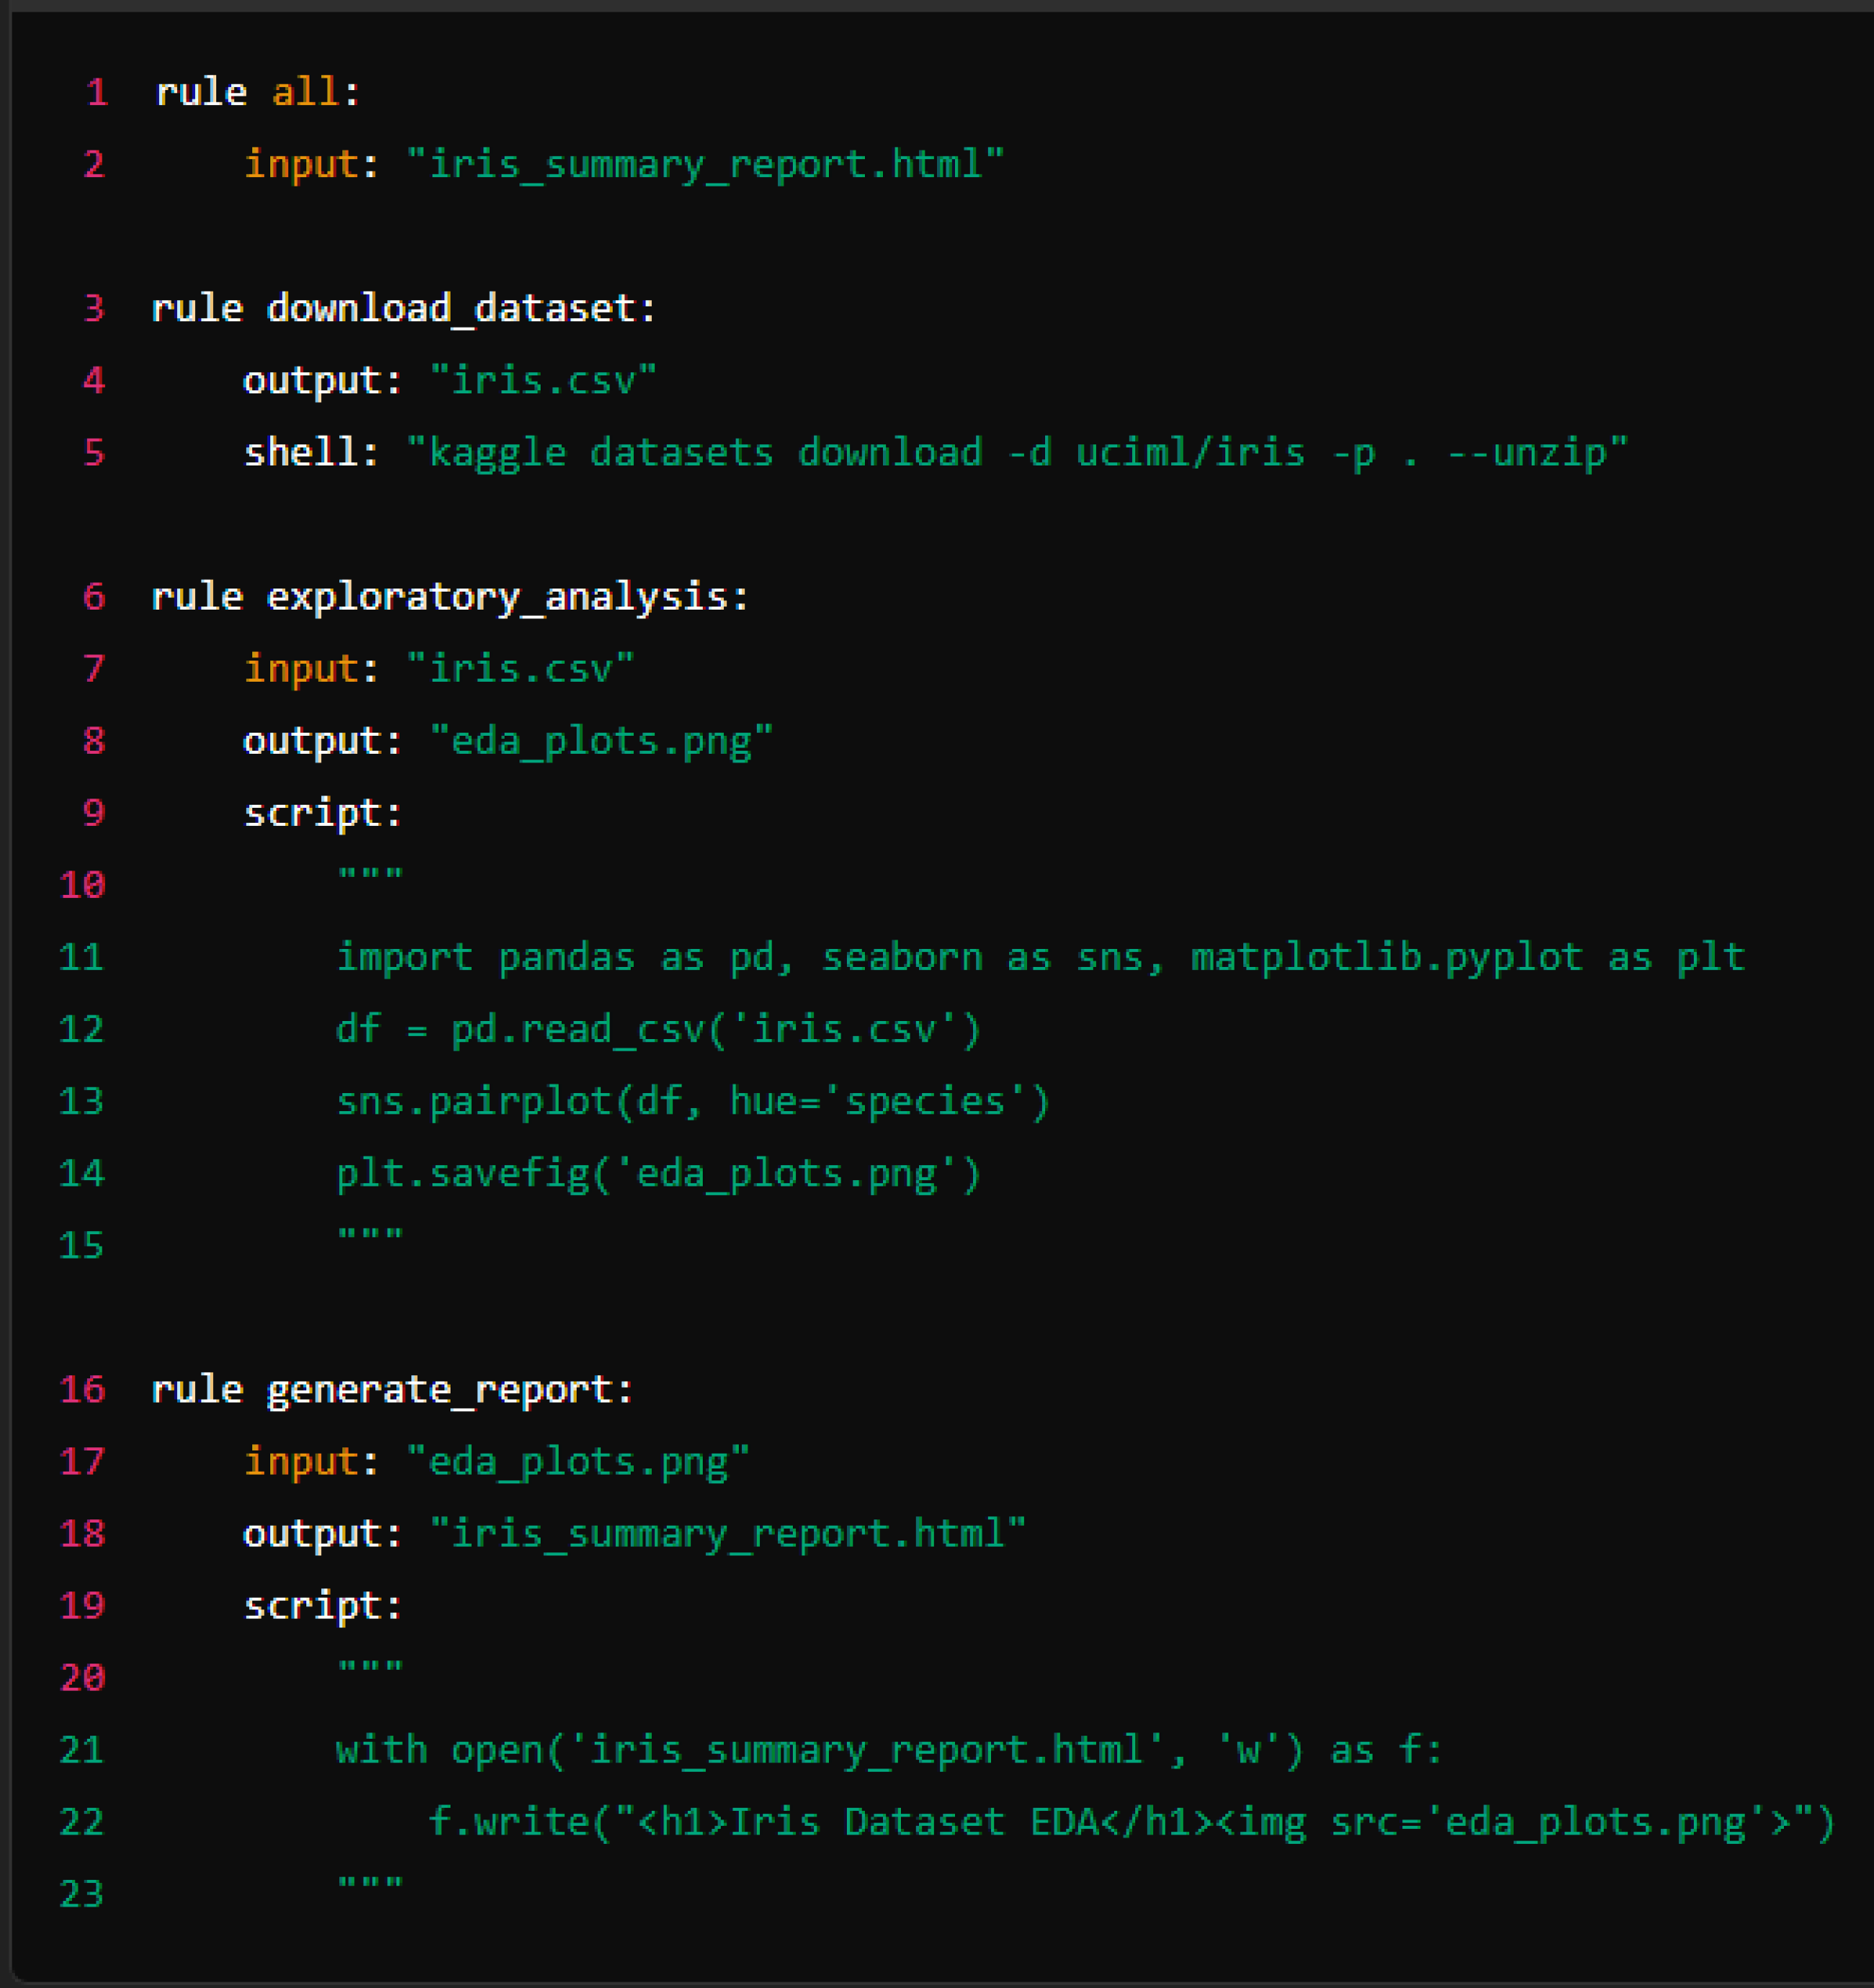
Task: Click the f.write statement on line 22
Action: [x=1131, y=1822]
